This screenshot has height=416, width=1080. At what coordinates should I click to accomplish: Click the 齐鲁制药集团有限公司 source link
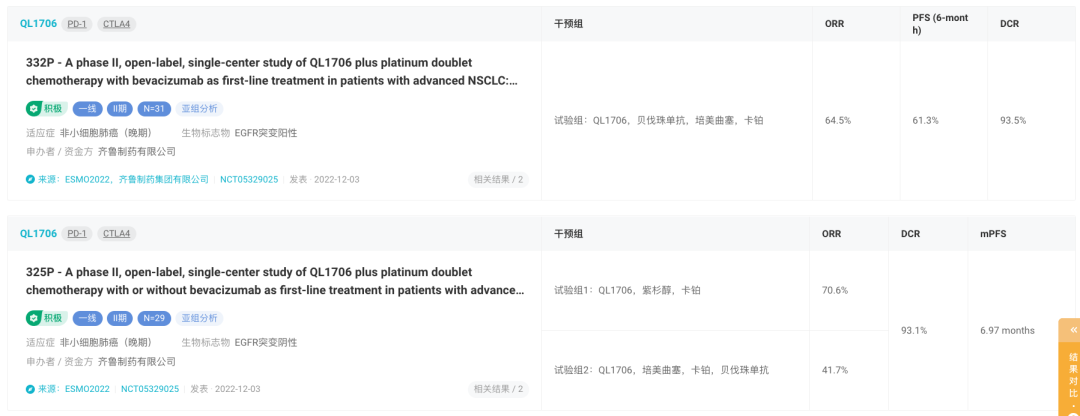[163, 179]
